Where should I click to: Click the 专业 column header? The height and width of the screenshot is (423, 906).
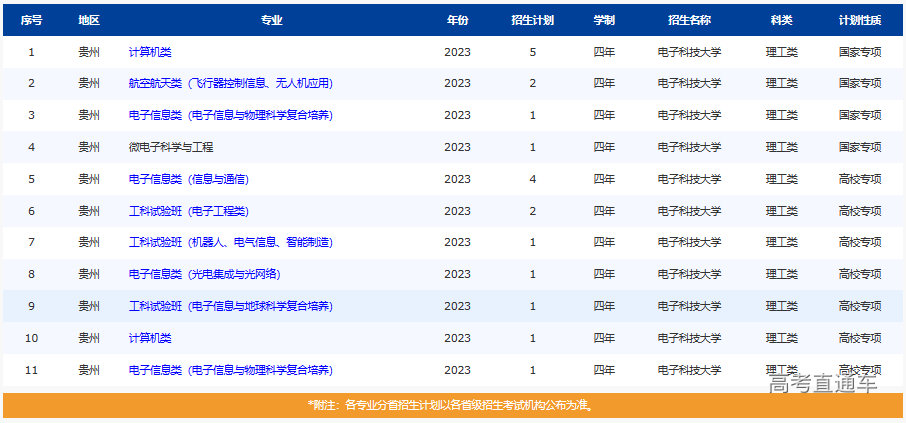(x=271, y=20)
